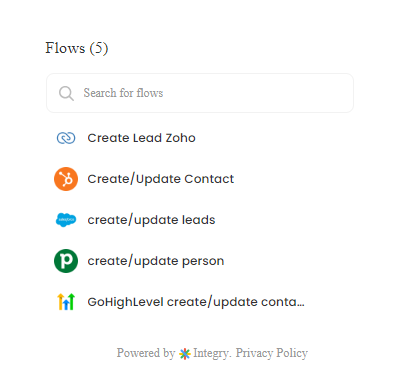Click the blue Salesforce cloud icon

click(66, 220)
